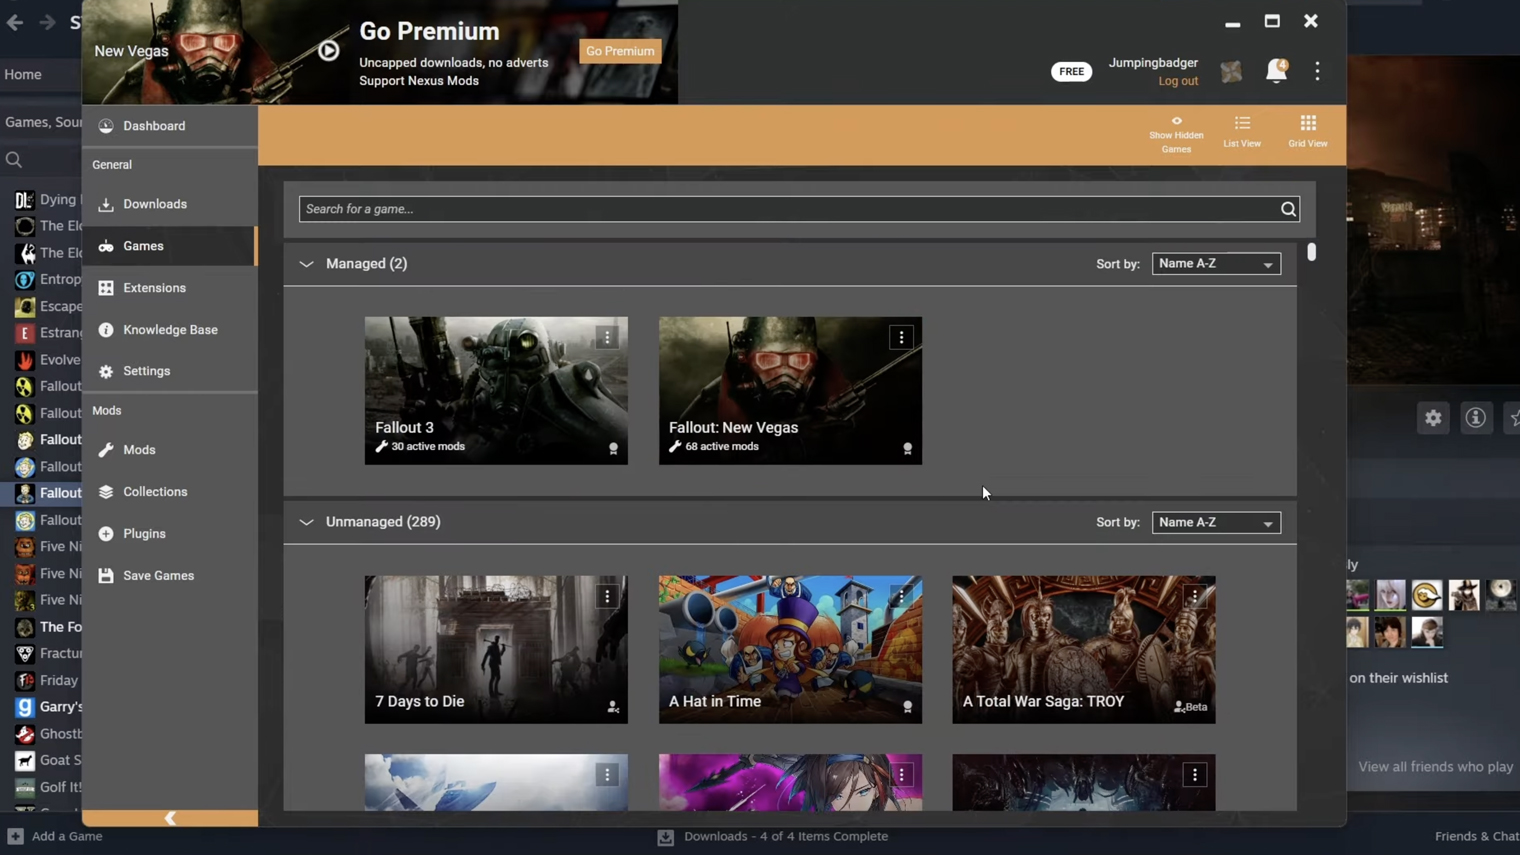Image resolution: width=1520 pixels, height=855 pixels.
Task: Click the Jumpingbadger user avatar
Action: tap(1231, 71)
